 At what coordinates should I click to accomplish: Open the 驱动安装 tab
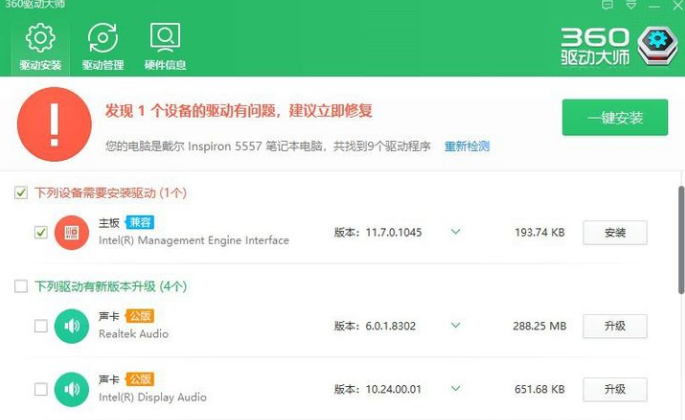point(40,47)
